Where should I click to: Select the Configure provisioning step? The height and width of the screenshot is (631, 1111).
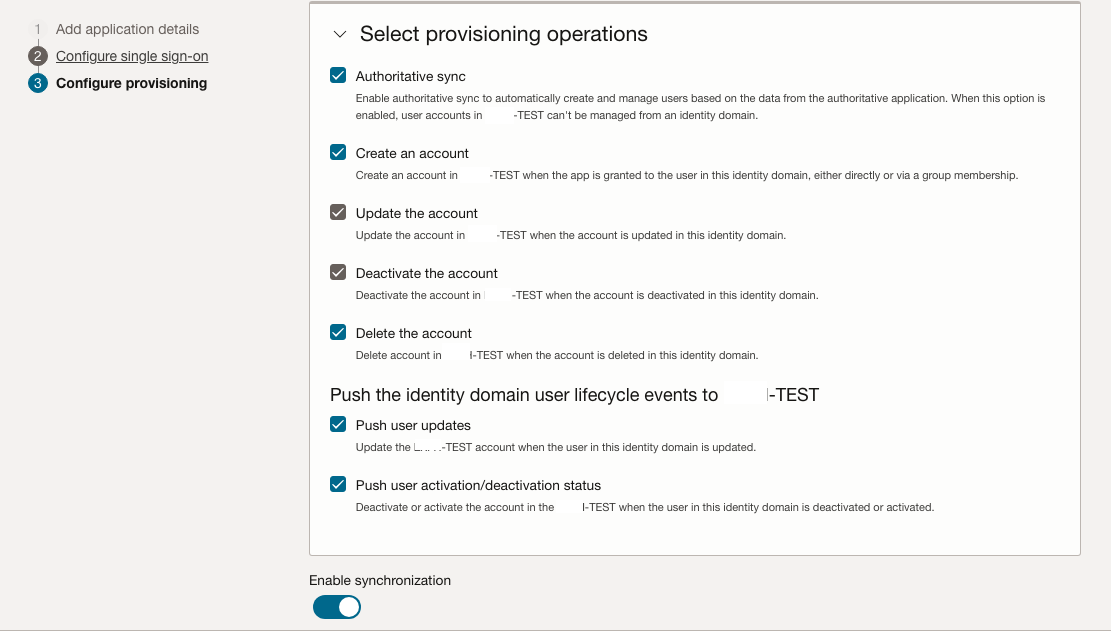(131, 83)
